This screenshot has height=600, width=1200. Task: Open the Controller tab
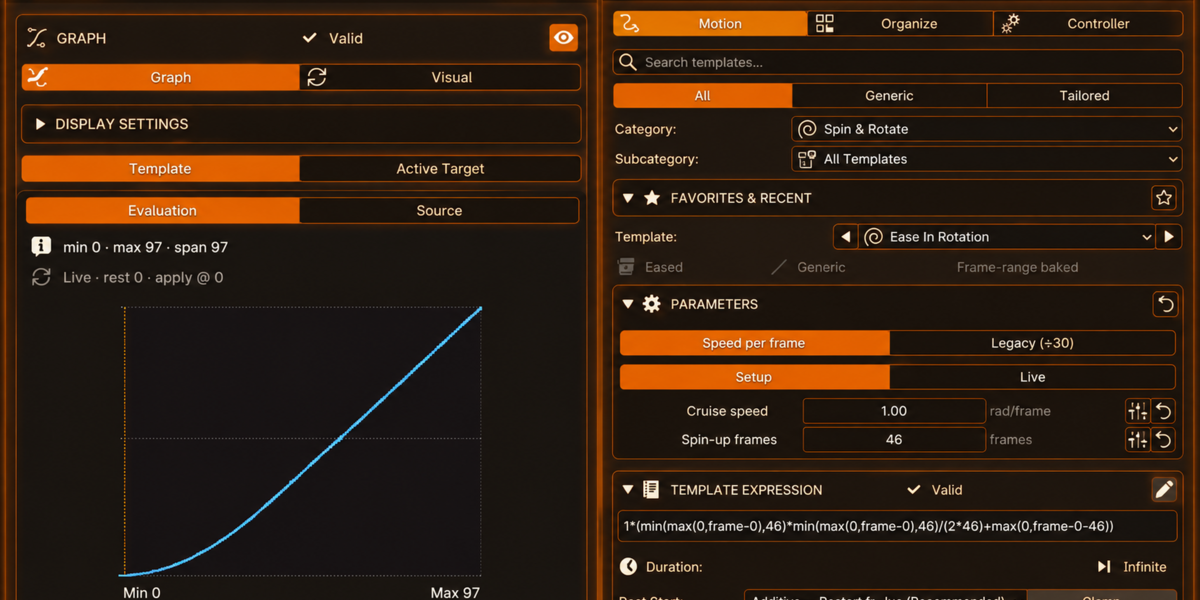coord(1088,24)
